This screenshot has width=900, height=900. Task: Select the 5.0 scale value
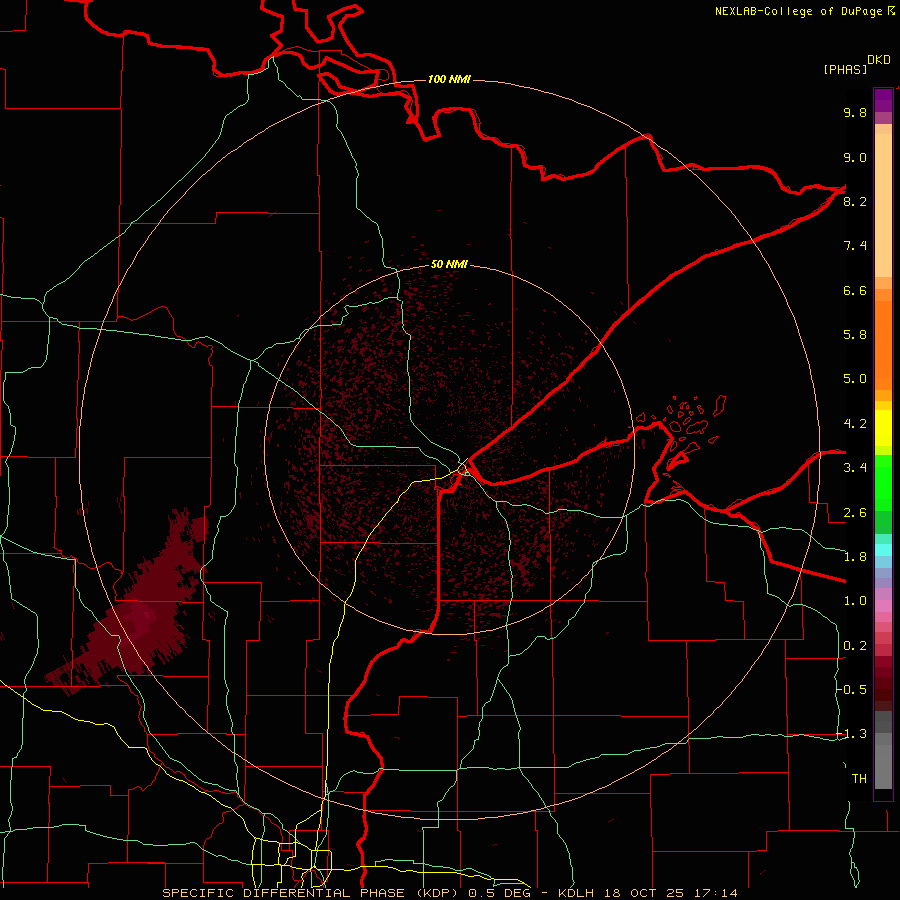(x=855, y=379)
